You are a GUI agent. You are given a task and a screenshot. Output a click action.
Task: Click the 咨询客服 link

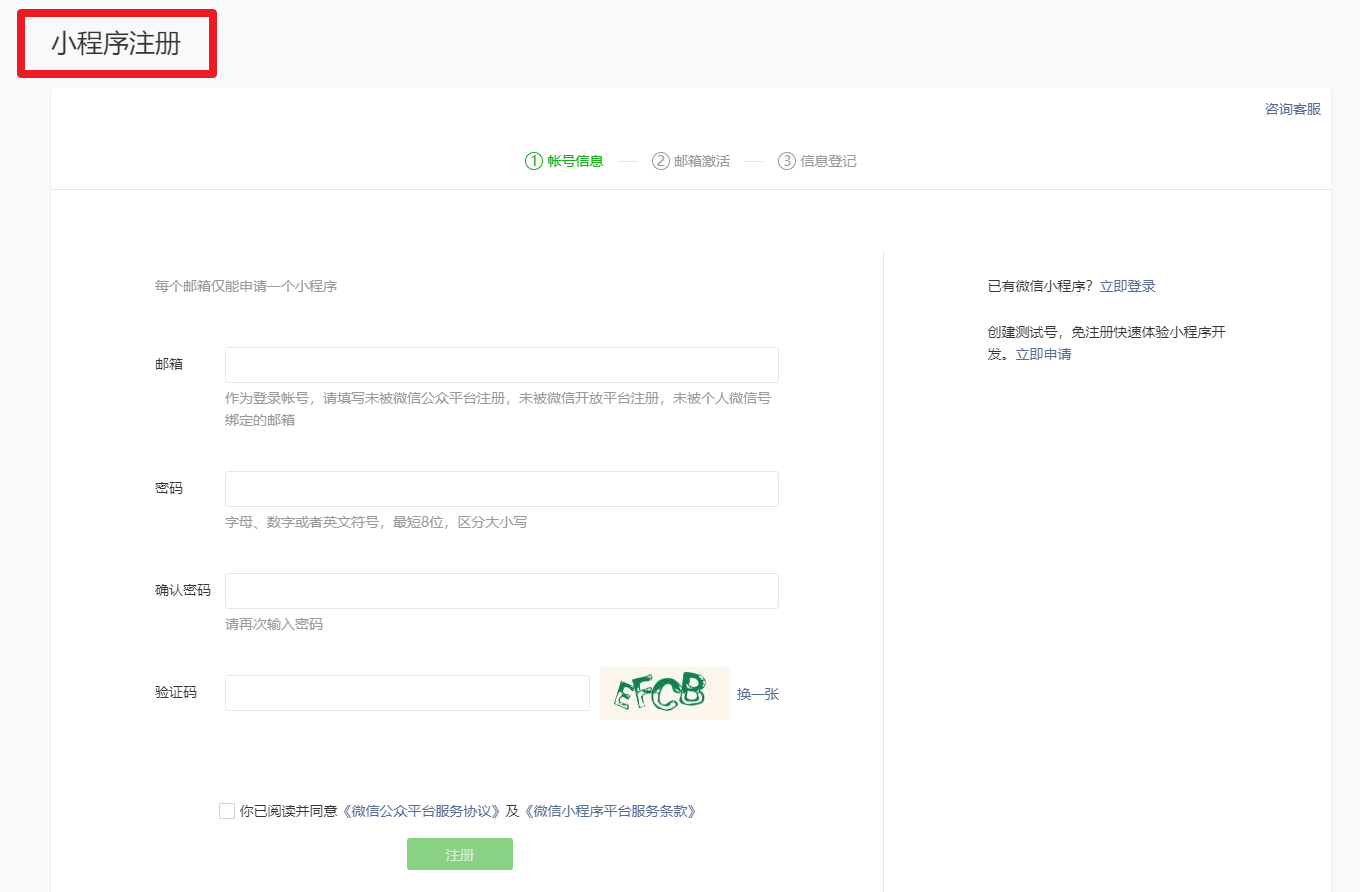click(1292, 109)
